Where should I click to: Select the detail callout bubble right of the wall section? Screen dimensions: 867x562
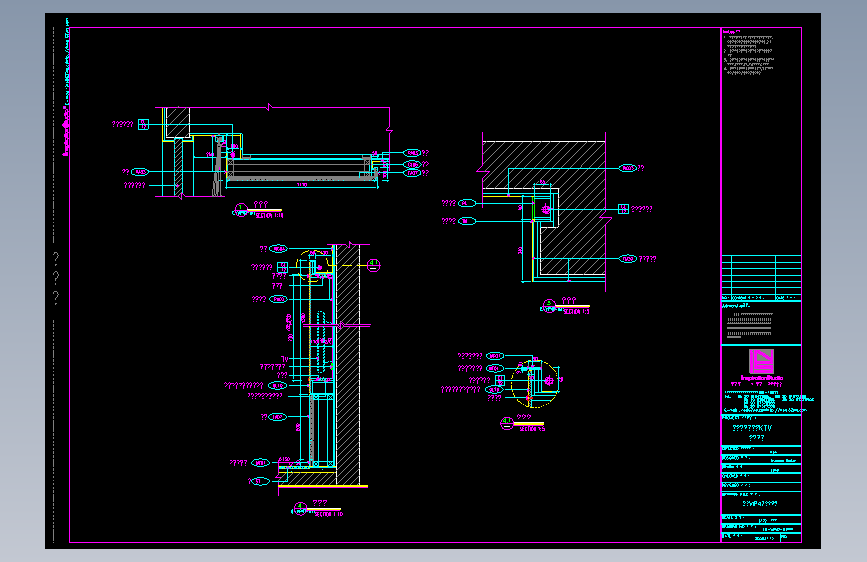[x=374, y=265]
